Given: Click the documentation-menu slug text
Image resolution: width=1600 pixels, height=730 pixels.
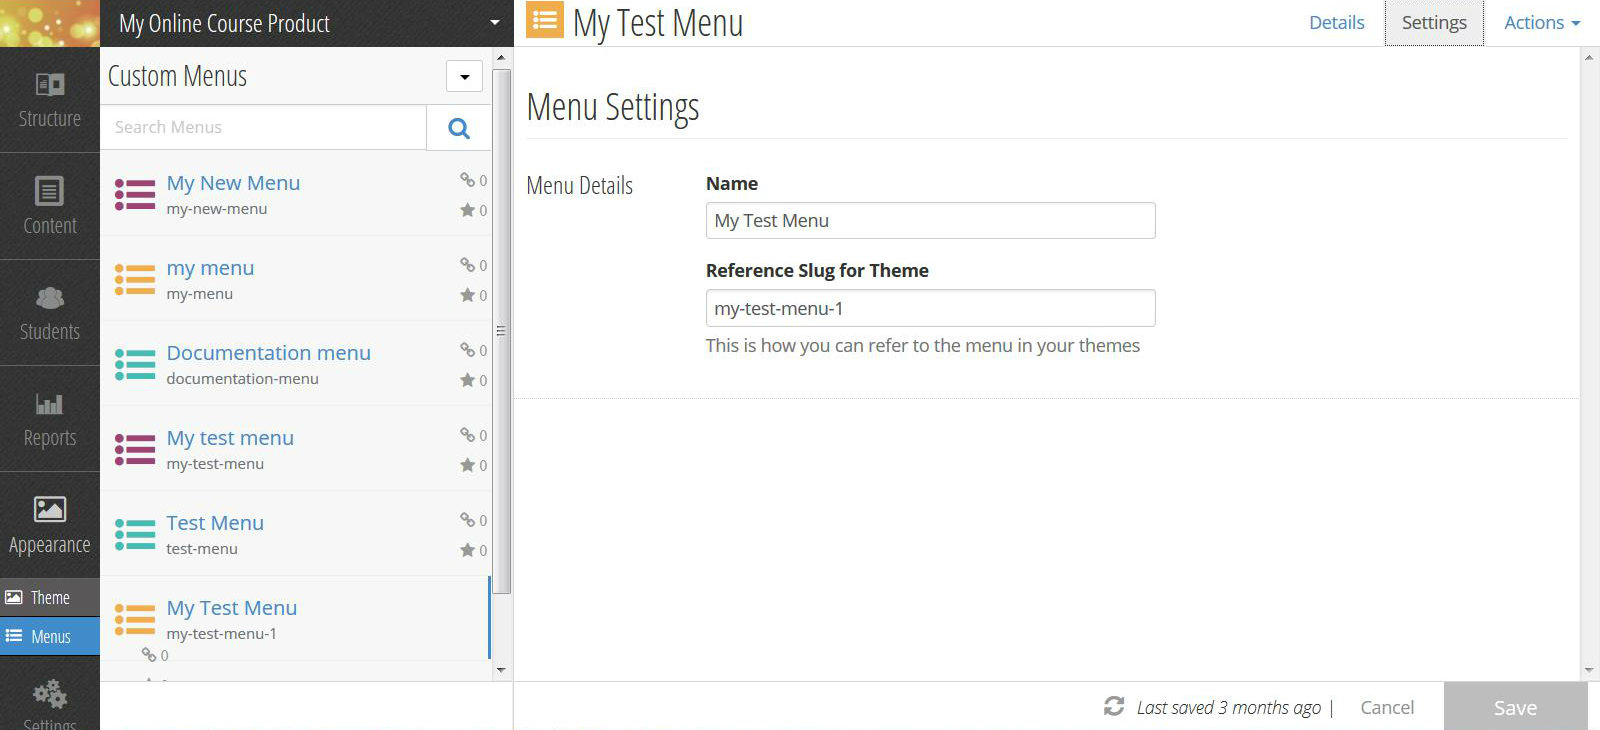Looking at the screenshot, I should click(242, 379).
